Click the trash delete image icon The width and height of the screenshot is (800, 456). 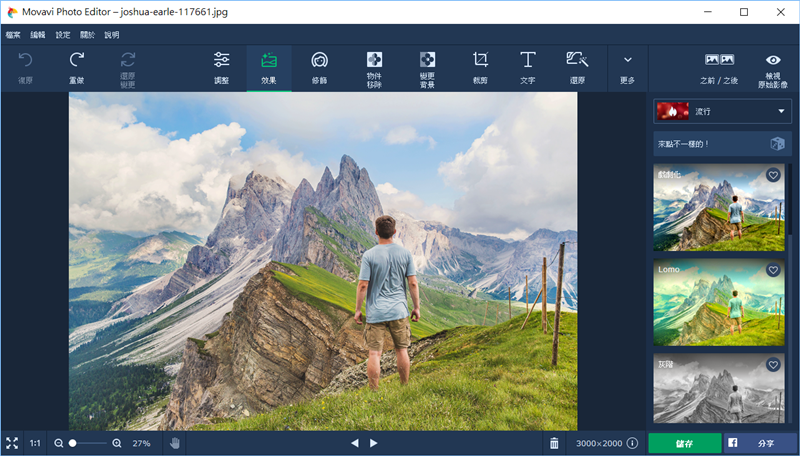554,443
